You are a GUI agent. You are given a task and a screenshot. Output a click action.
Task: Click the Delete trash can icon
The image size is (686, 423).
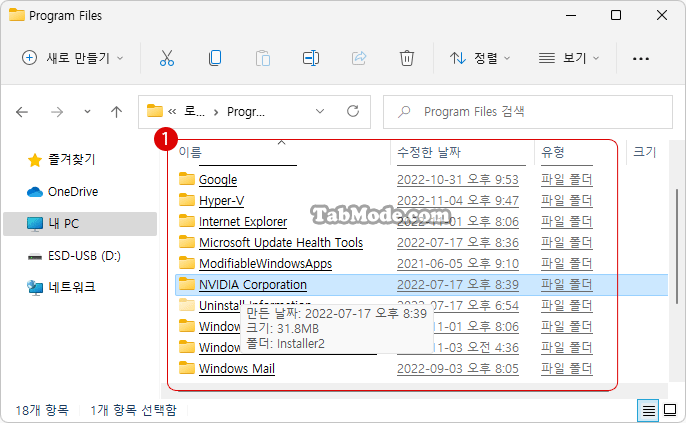[406, 58]
